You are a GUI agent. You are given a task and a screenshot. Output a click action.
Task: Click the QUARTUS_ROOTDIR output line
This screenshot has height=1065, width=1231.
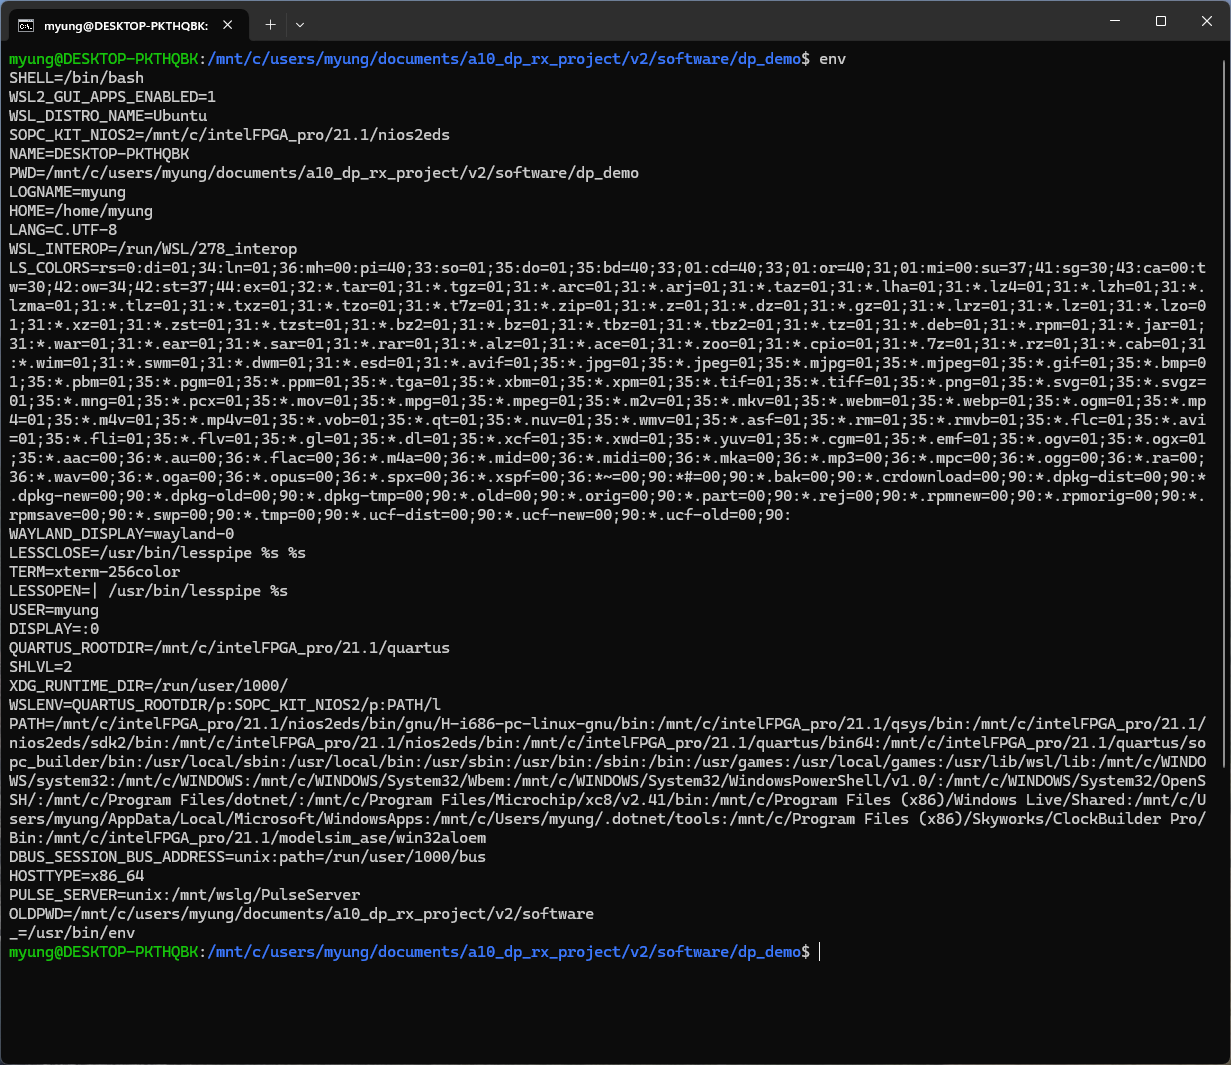pos(229,648)
